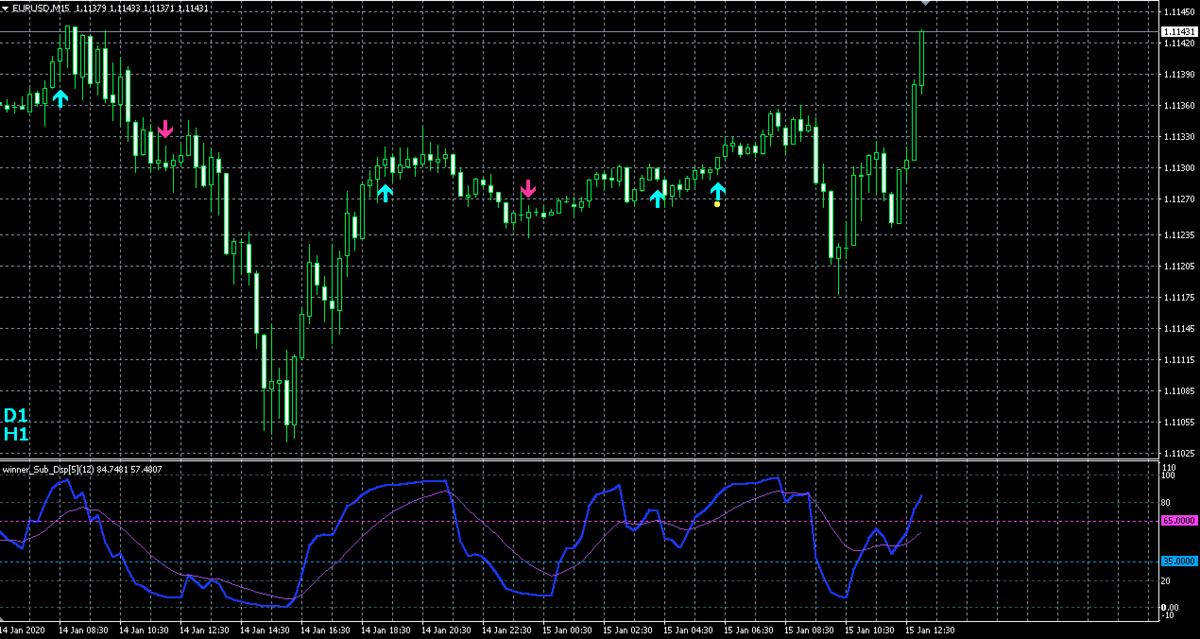This screenshot has width=1200, height=639.
Task: Click the yellow dot marker on the chart
Action: [x=717, y=204]
